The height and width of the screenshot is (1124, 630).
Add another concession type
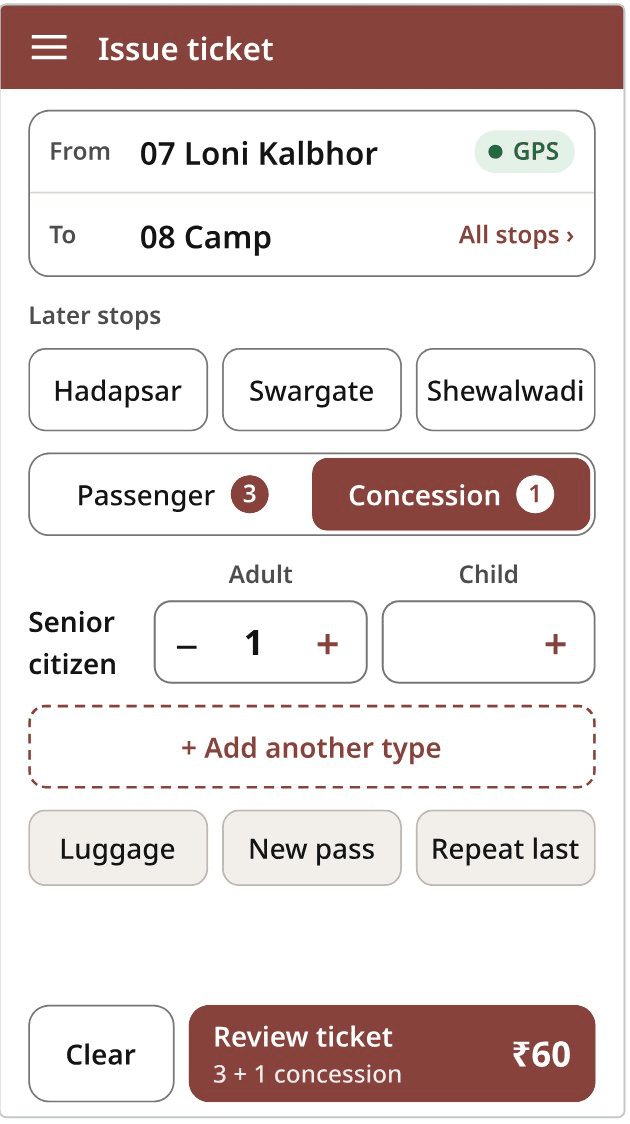pyautogui.click(x=312, y=748)
